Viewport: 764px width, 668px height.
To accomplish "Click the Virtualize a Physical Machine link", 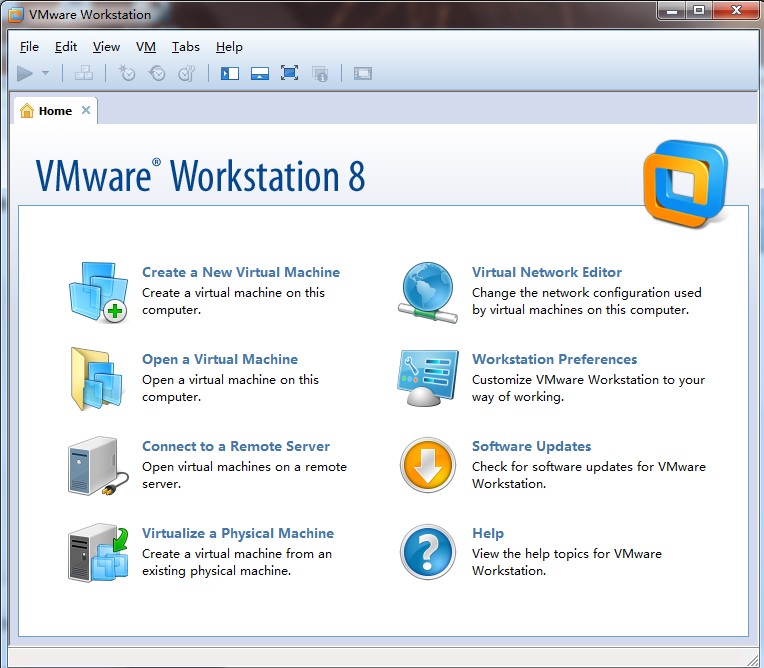I will [x=238, y=533].
